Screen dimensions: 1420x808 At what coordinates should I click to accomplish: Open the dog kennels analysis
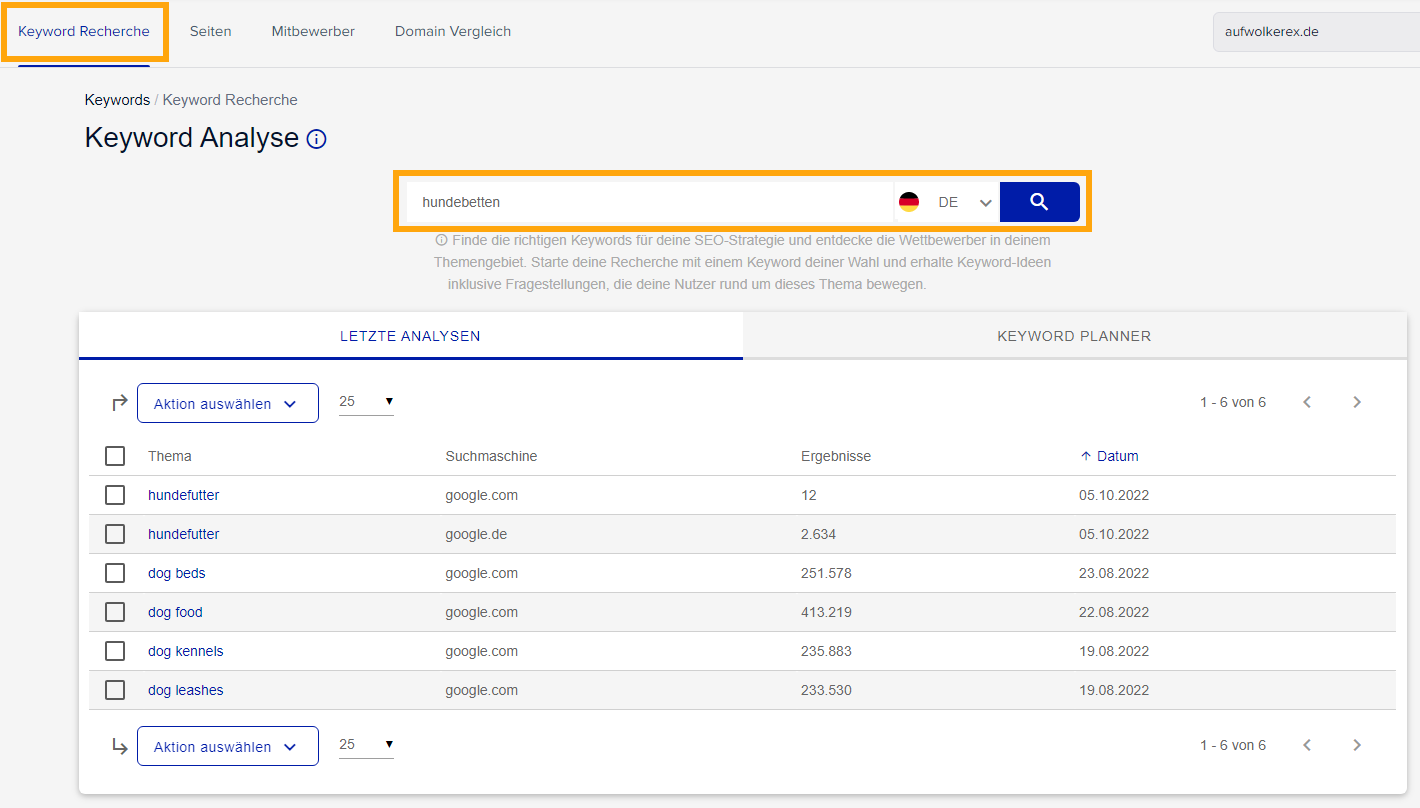(x=186, y=651)
